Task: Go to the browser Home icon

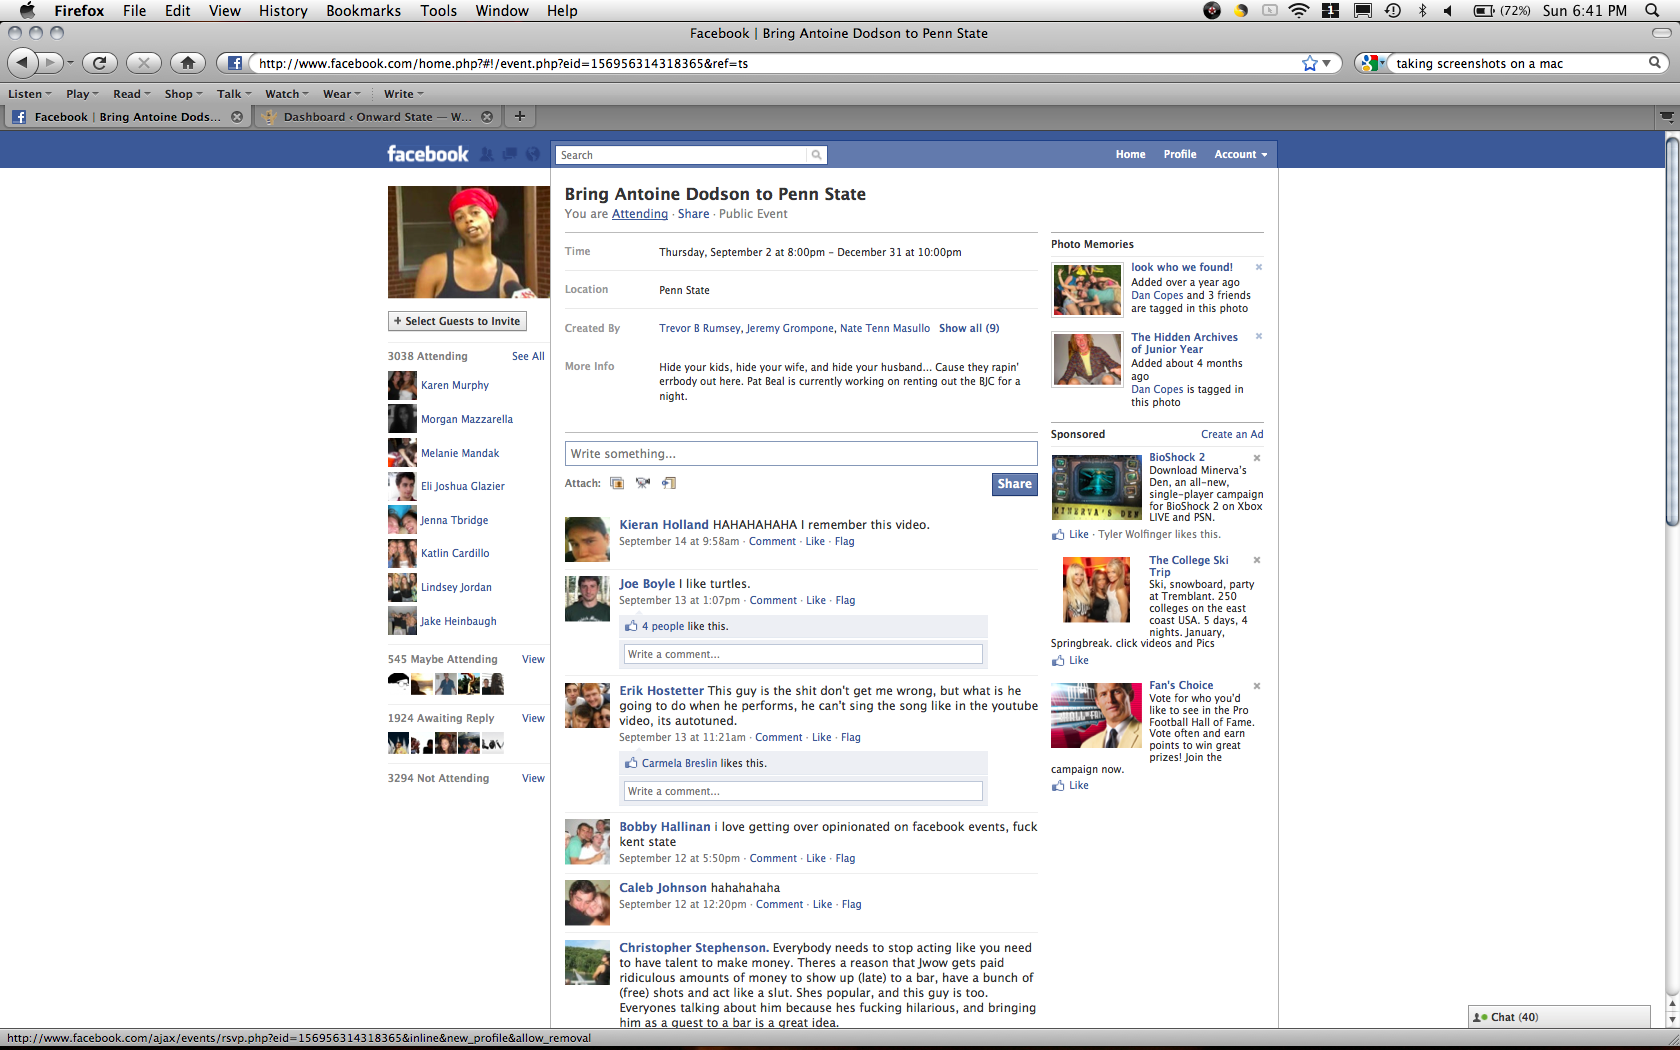Action: [x=188, y=63]
